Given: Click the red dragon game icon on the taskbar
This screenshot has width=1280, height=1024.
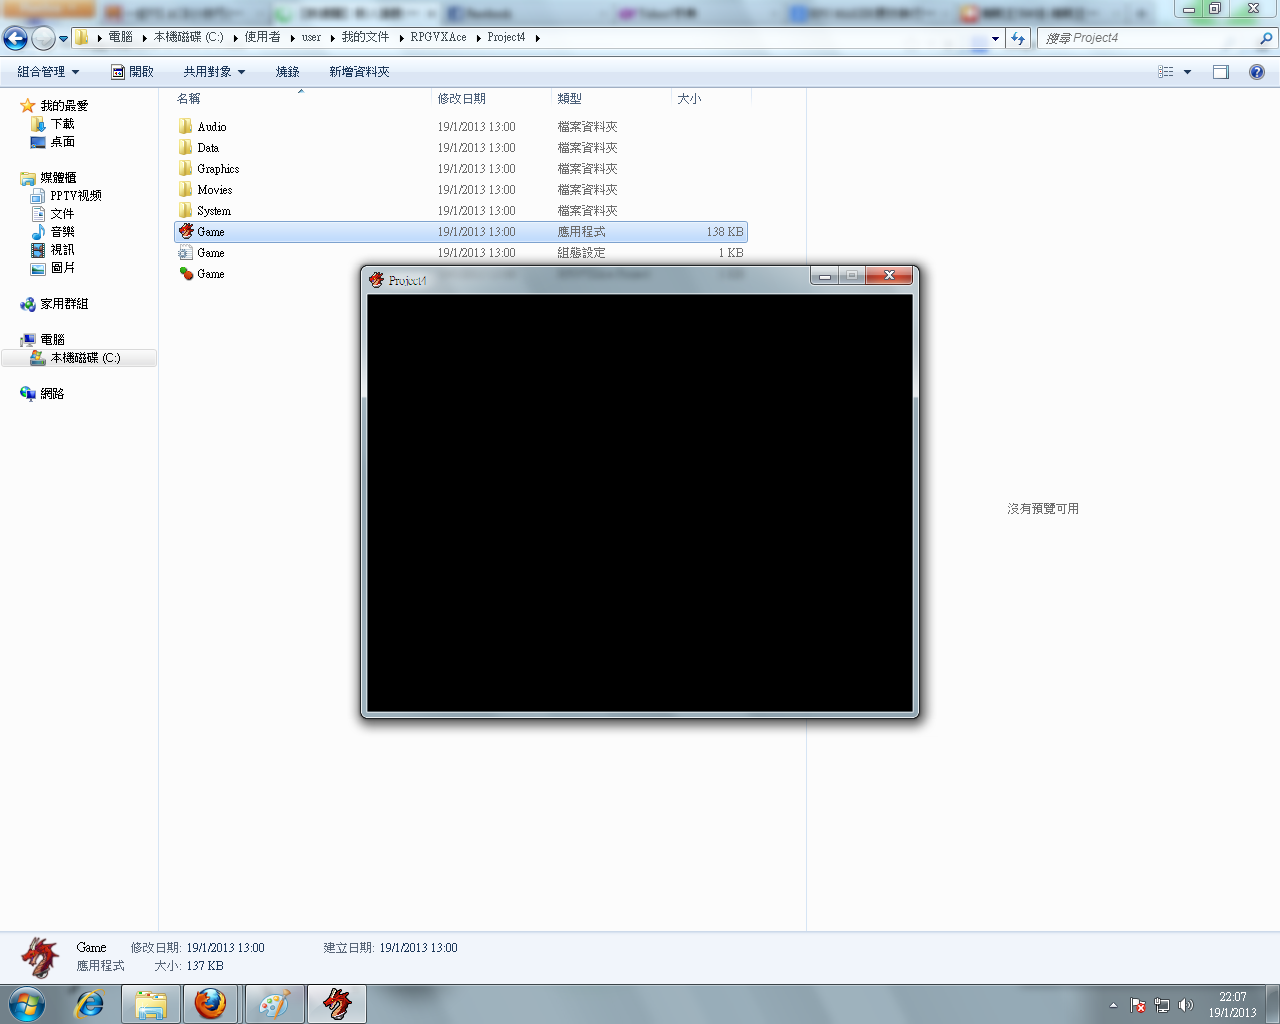Looking at the screenshot, I should point(337,1004).
